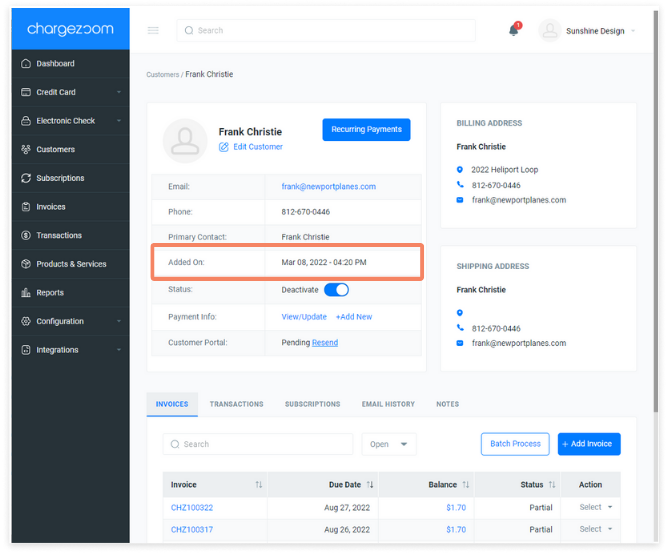Click the Products & Services box icon
The width and height of the screenshot is (668, 553).
(26, 264)
